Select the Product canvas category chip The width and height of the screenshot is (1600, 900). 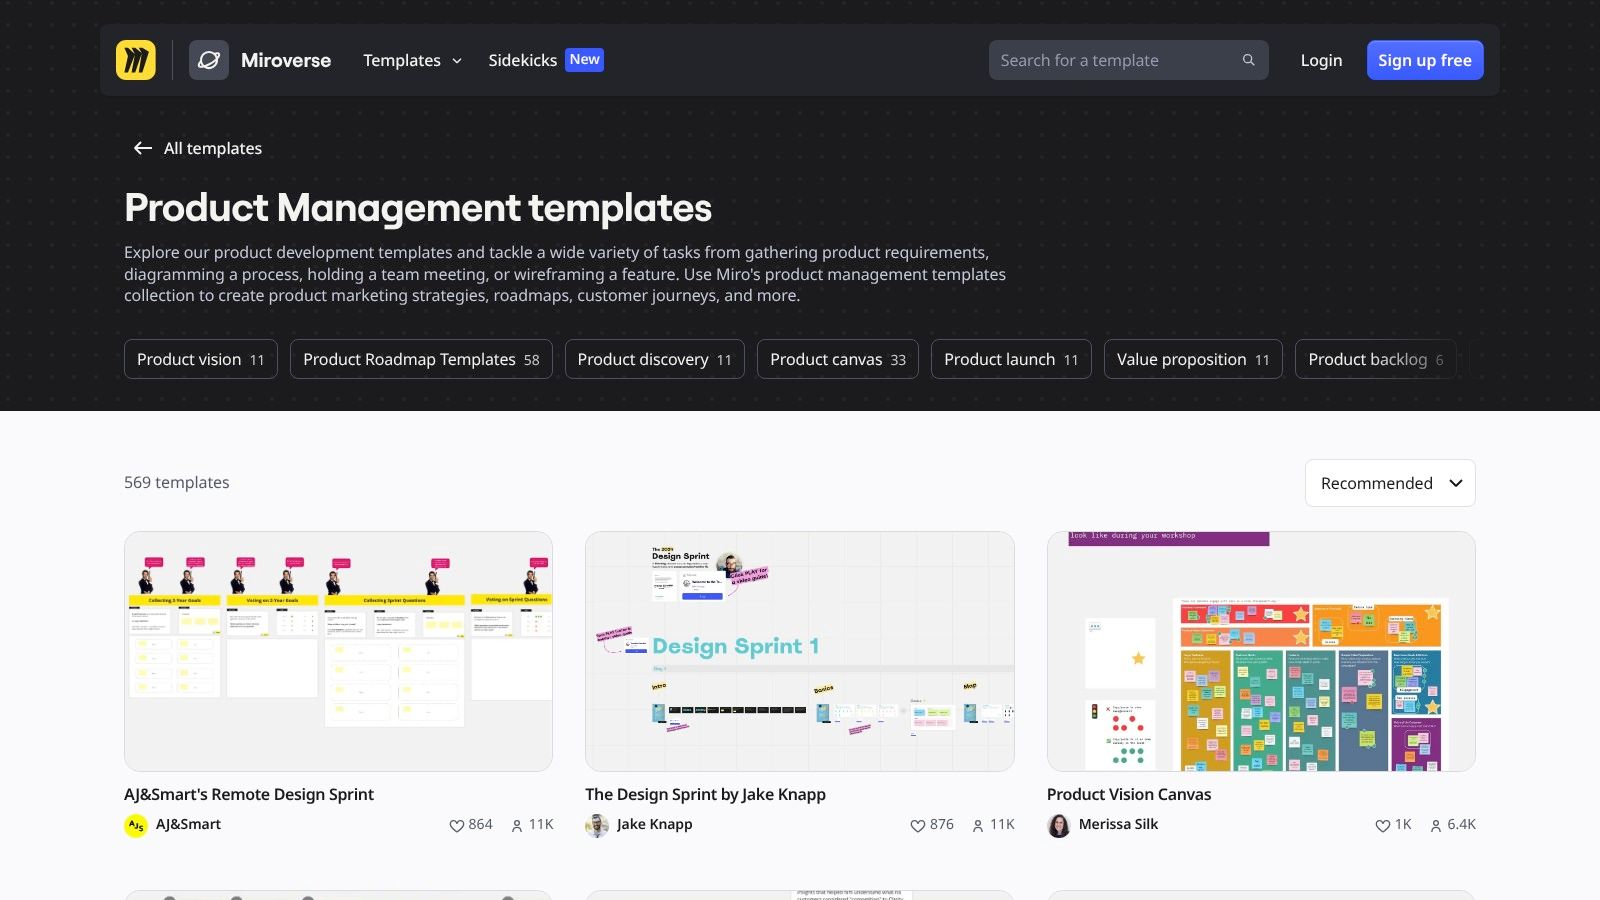[x=838, y=359]
